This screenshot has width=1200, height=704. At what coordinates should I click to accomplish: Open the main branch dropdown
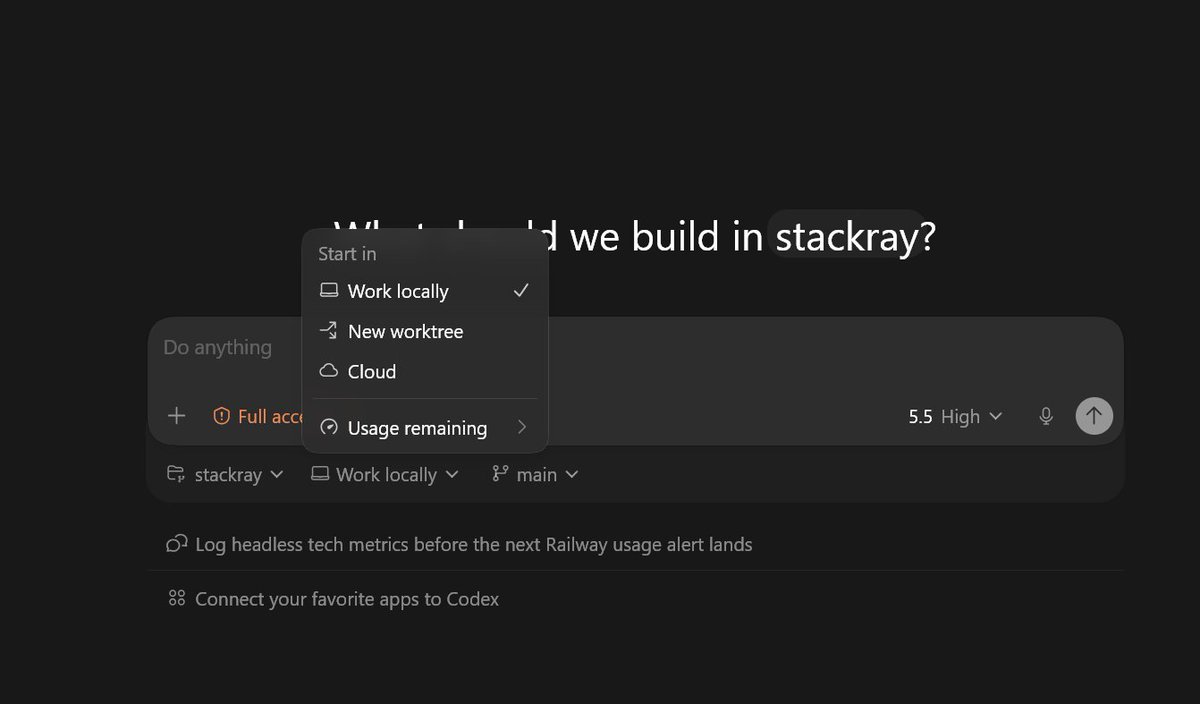[535, 474]
